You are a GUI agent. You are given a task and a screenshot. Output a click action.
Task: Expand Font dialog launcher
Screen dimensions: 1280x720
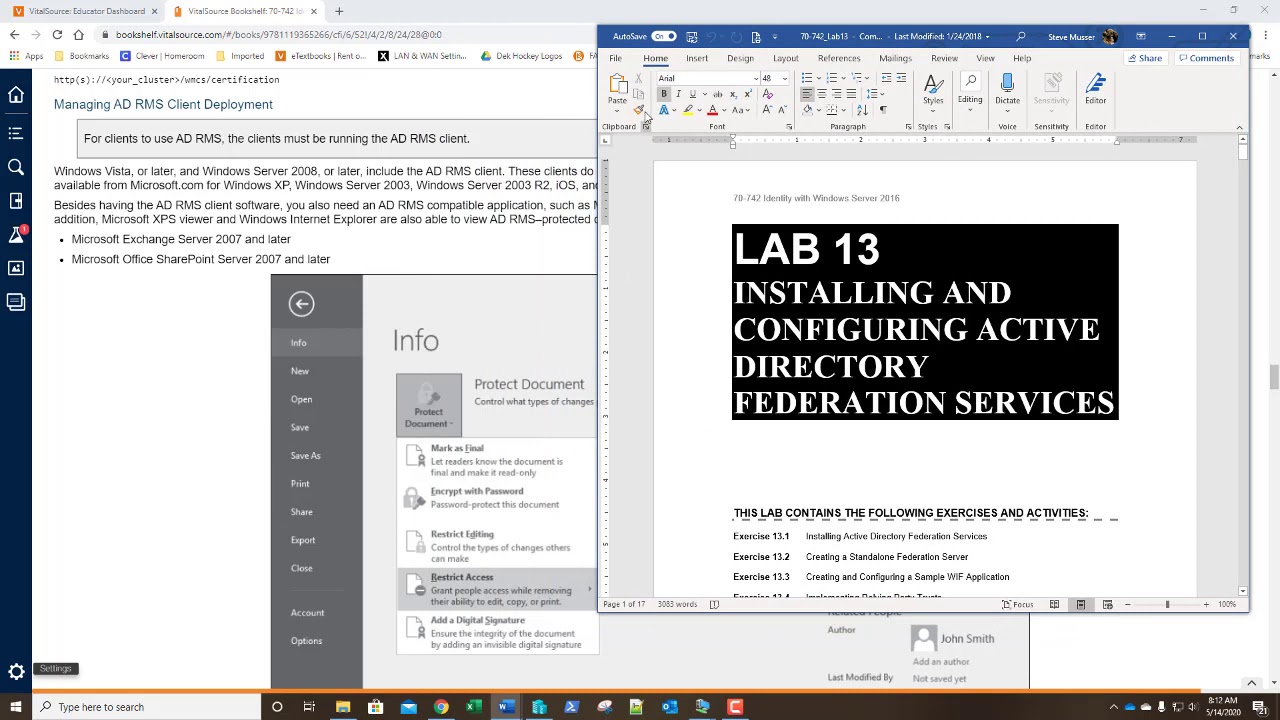(x=789, y=127)
